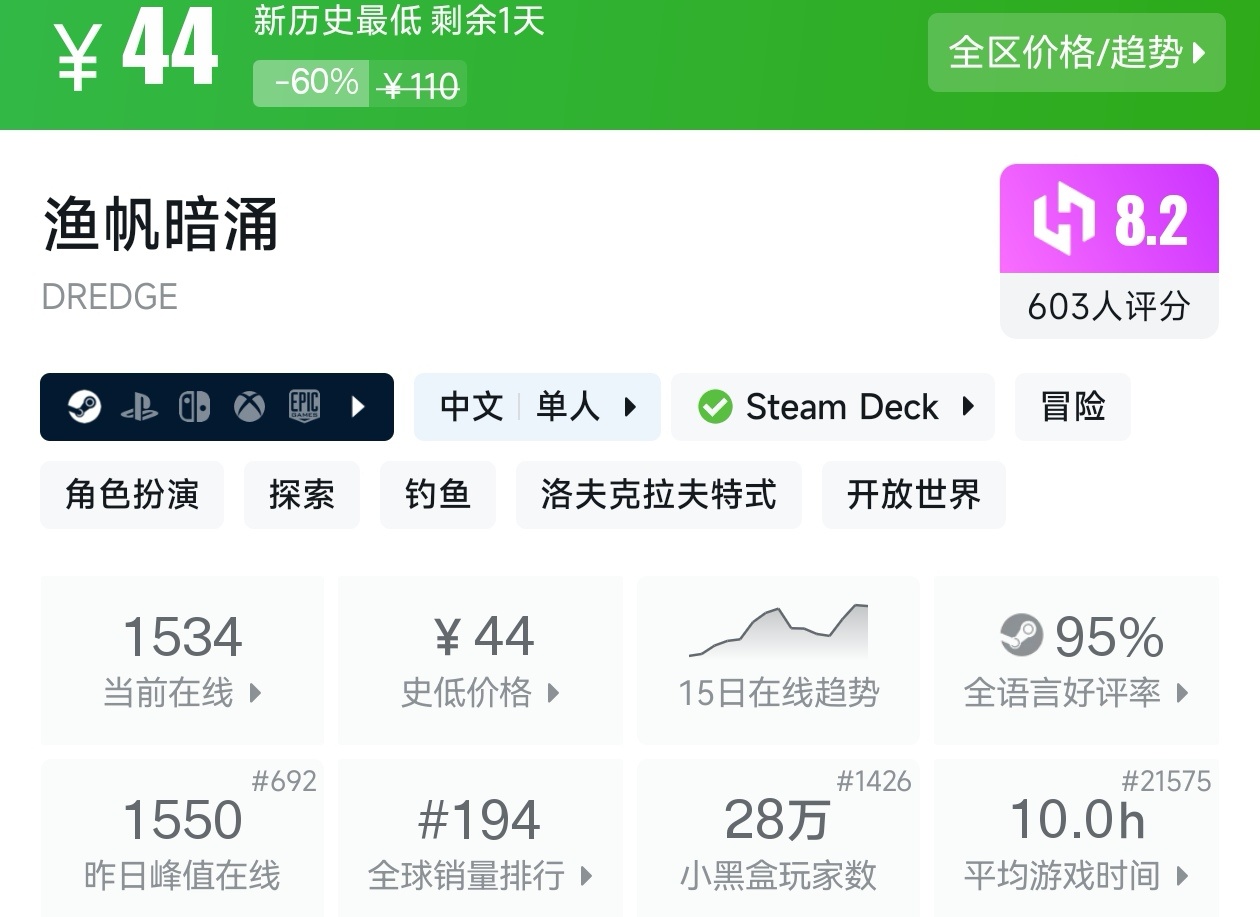The image size is (1260, 917).
Task: Select the 角色扮演 tag
Action: (x=132, y=495)
